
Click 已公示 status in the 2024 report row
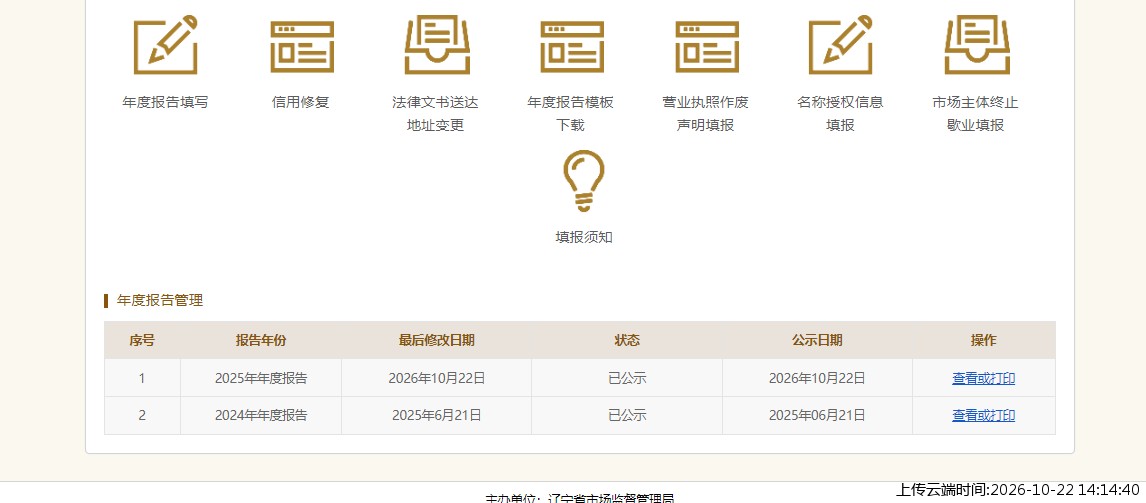[627, 415]
